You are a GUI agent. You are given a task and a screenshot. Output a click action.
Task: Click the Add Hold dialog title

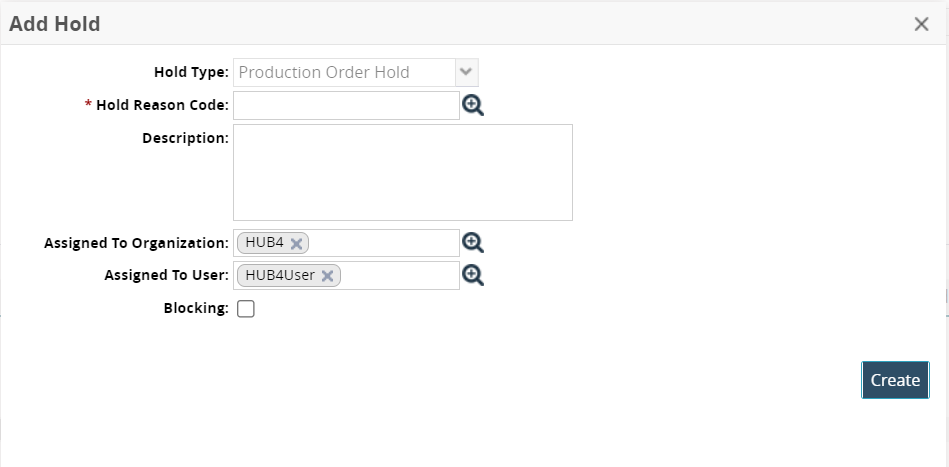(55, 24)
